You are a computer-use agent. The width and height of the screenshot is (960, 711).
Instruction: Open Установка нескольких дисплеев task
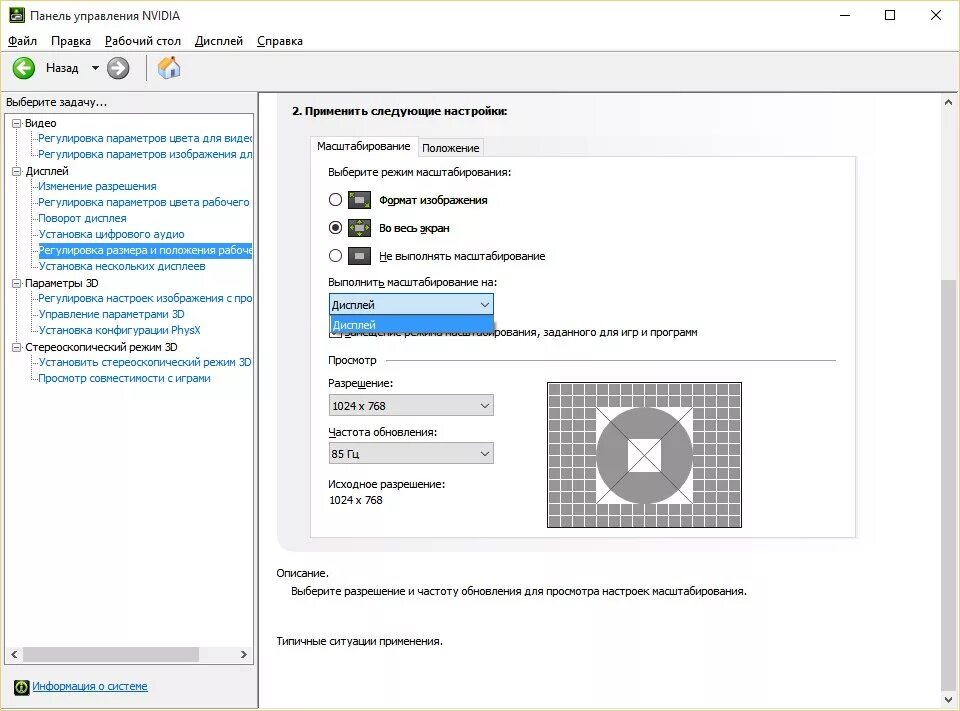122,266
